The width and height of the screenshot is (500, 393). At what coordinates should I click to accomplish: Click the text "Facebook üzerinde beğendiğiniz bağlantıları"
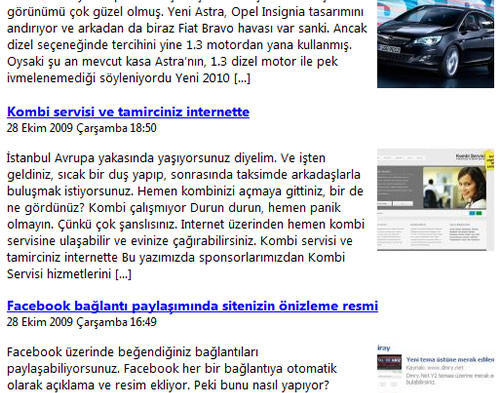click(133, 352)
